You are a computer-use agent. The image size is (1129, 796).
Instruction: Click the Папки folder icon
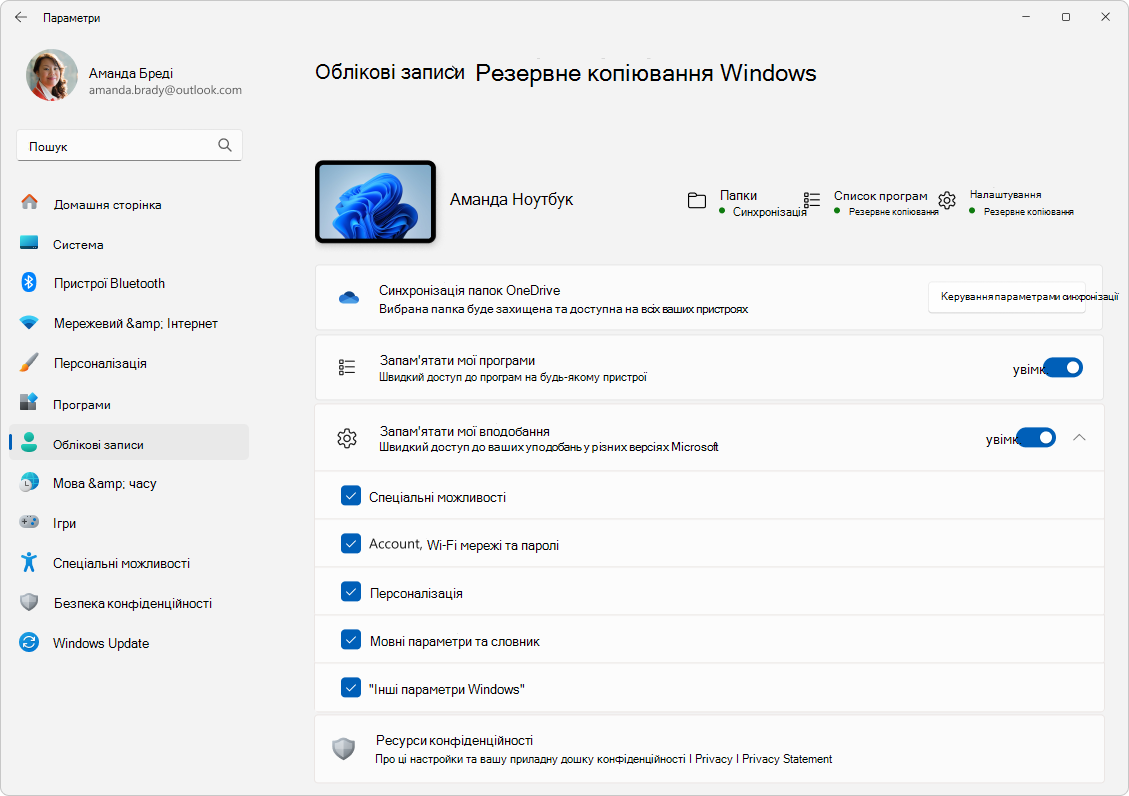(697, 201)
